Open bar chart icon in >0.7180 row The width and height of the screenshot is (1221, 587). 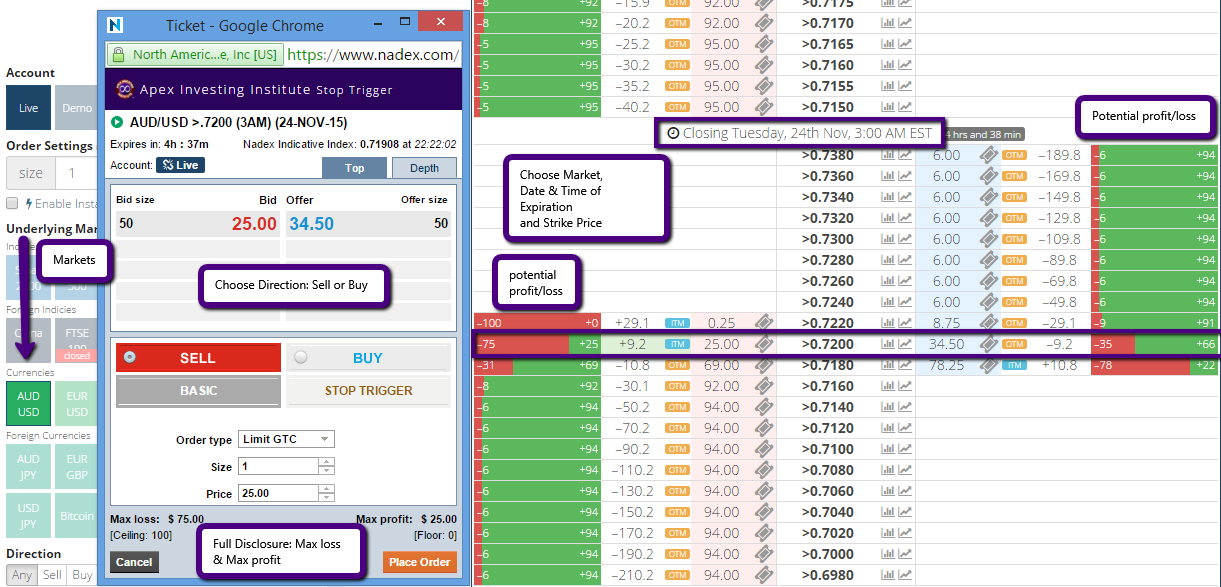887,365
